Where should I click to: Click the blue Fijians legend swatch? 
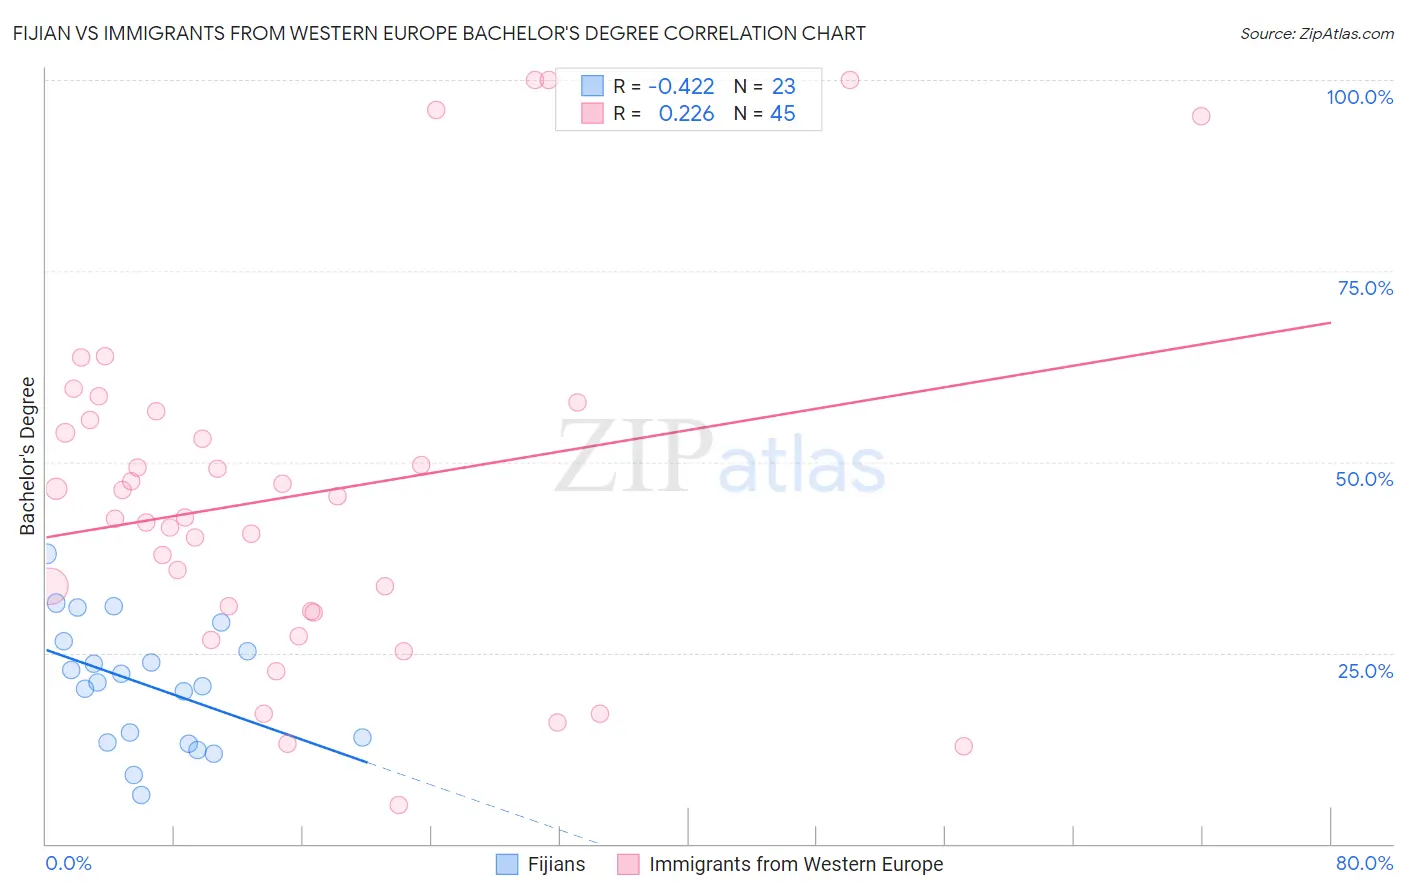tap(507, 864)
